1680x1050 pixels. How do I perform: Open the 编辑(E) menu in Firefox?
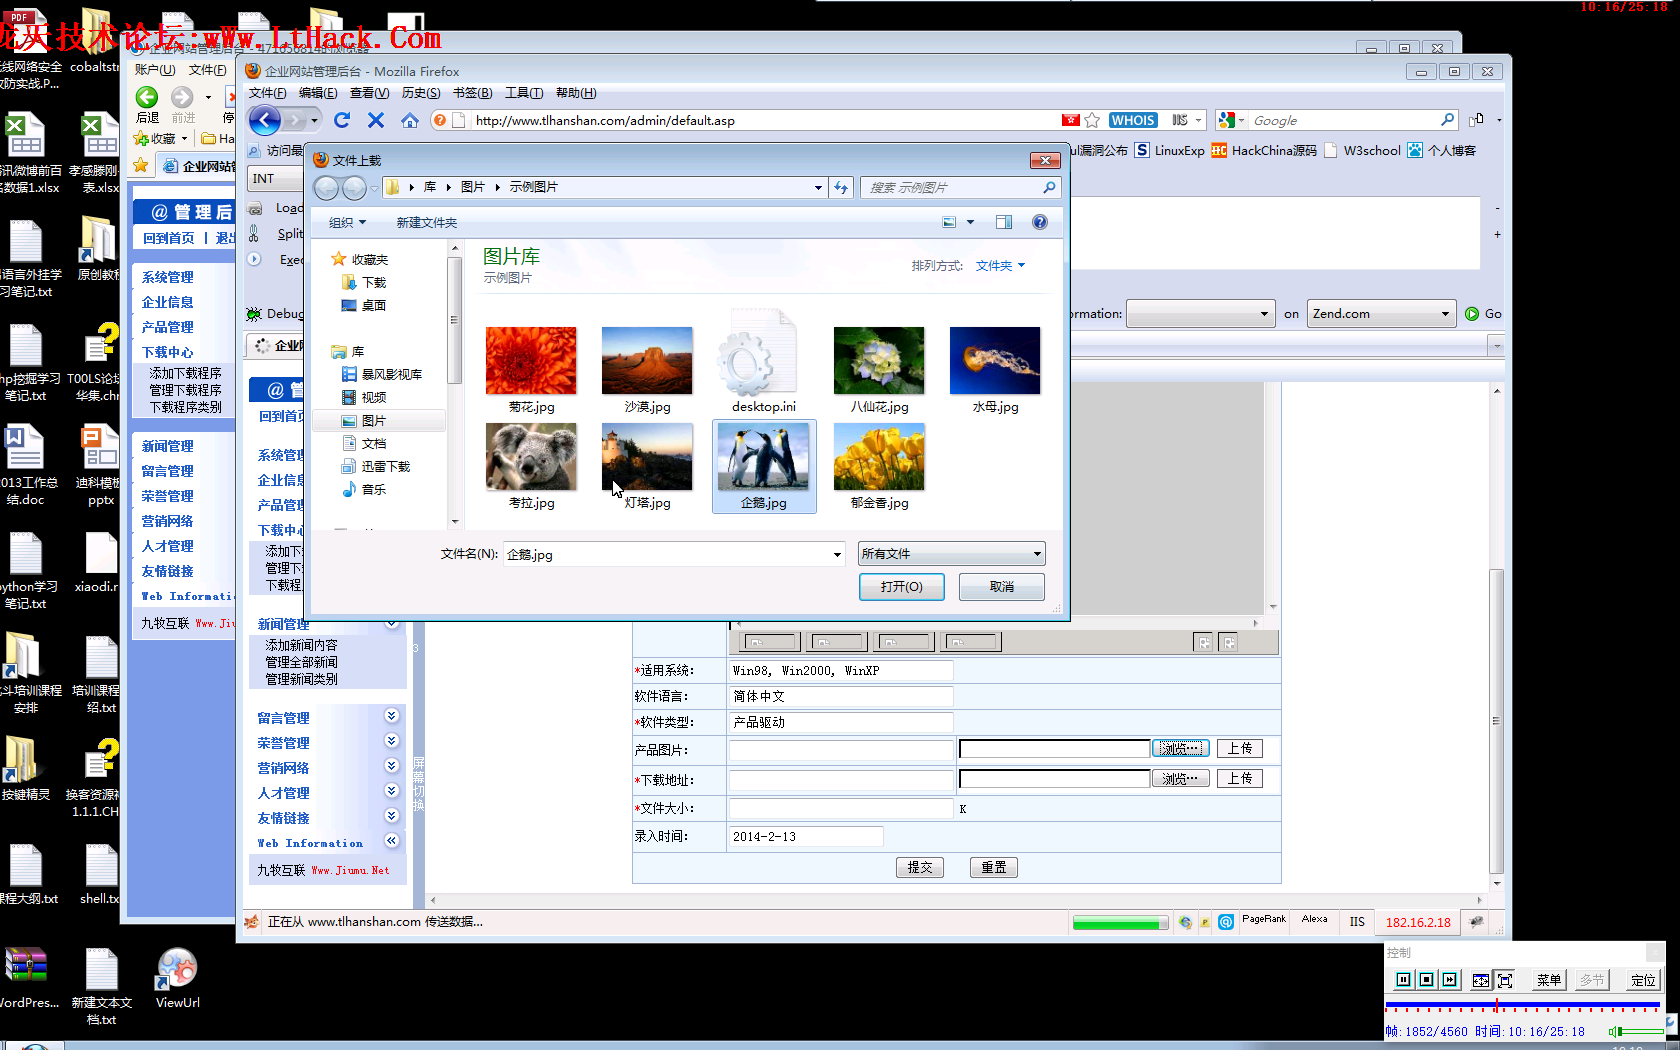[318, 93]
